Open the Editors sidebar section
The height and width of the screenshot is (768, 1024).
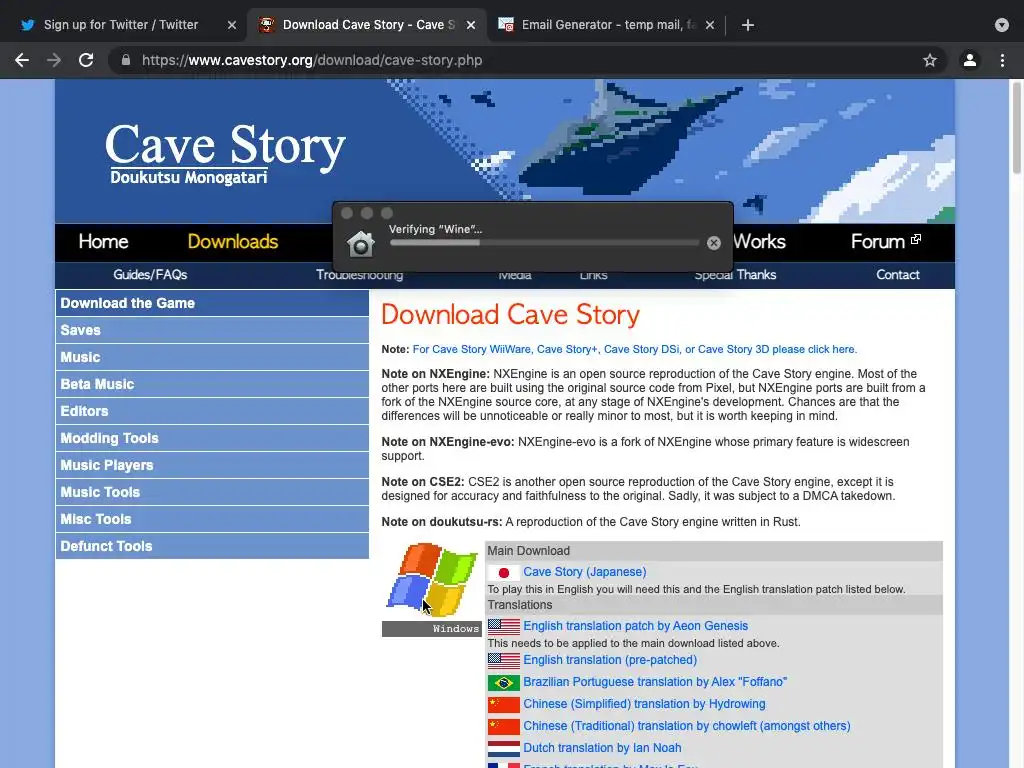coord(212,411)
